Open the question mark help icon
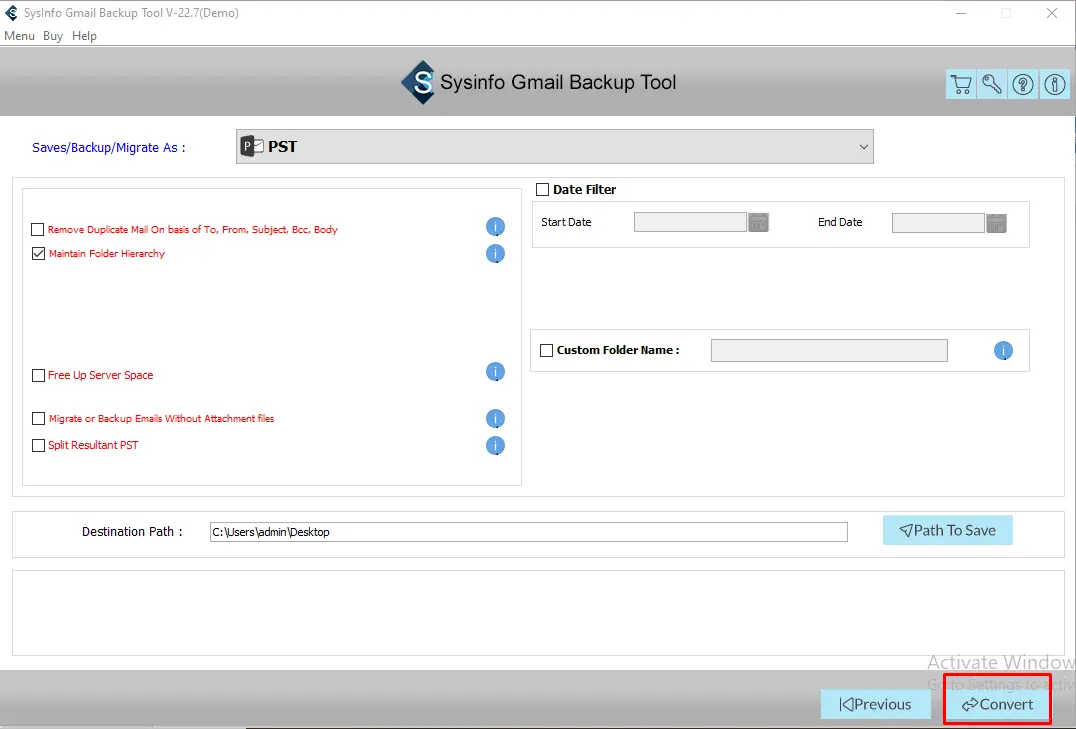The height and width of the screenshot is (729, 1076). pyautogui.click(x=1023, y=84)
